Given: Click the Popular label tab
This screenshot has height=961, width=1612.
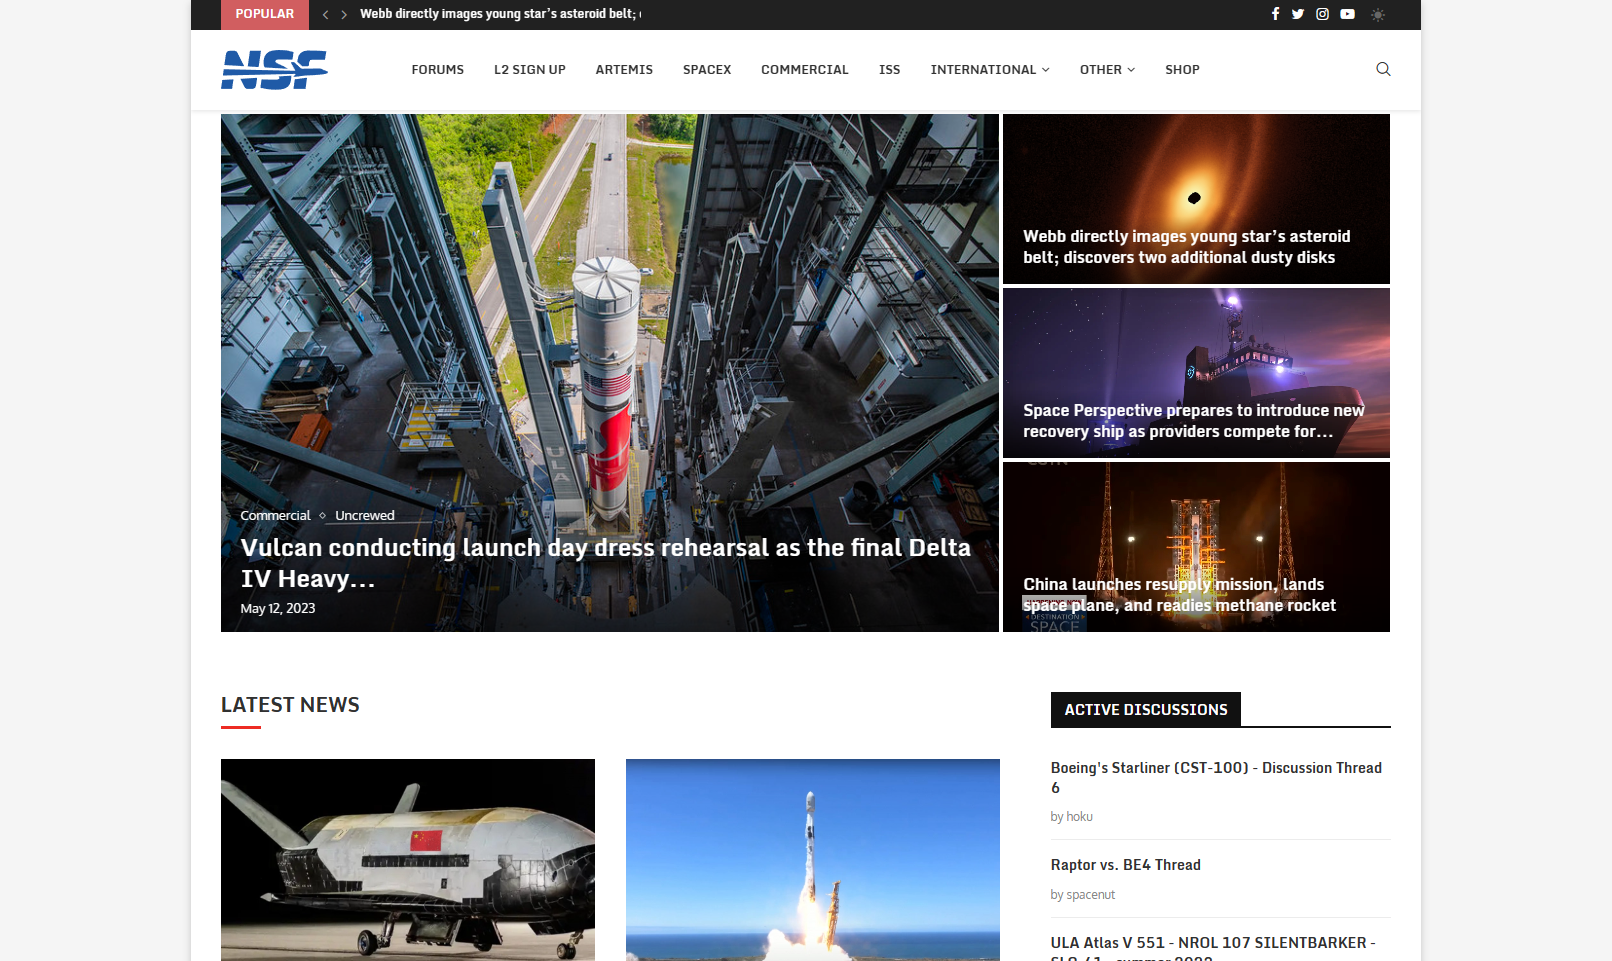Looking at the screenshot, I should [x=265, y=14].
